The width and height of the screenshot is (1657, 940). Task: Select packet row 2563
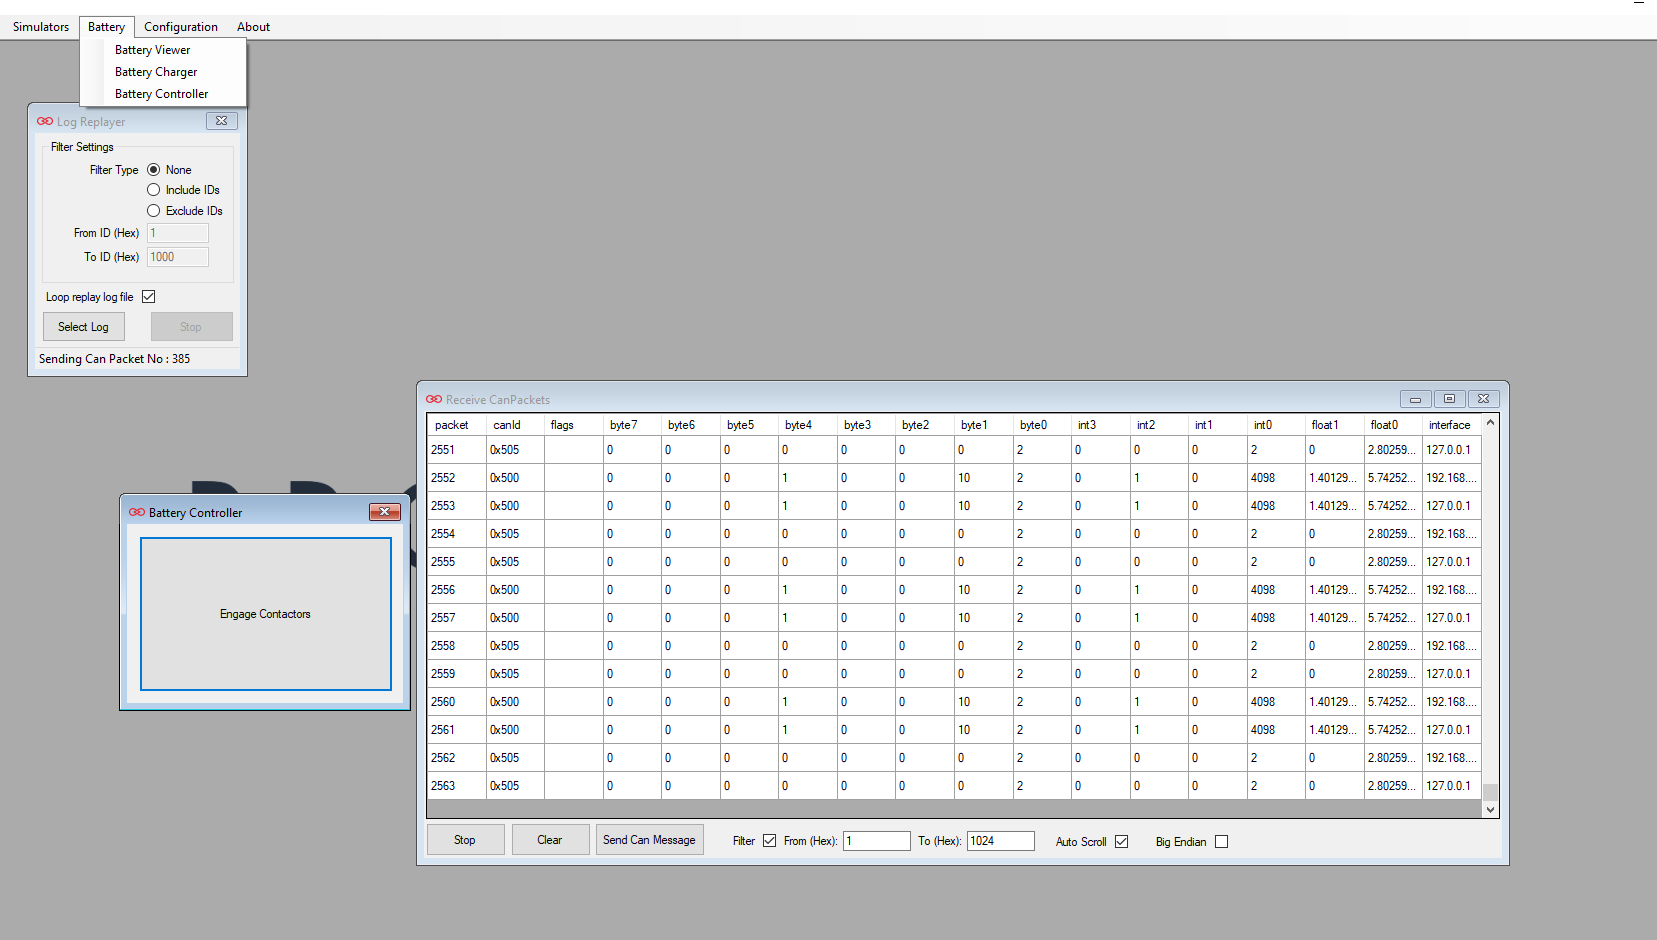[955, 786]
